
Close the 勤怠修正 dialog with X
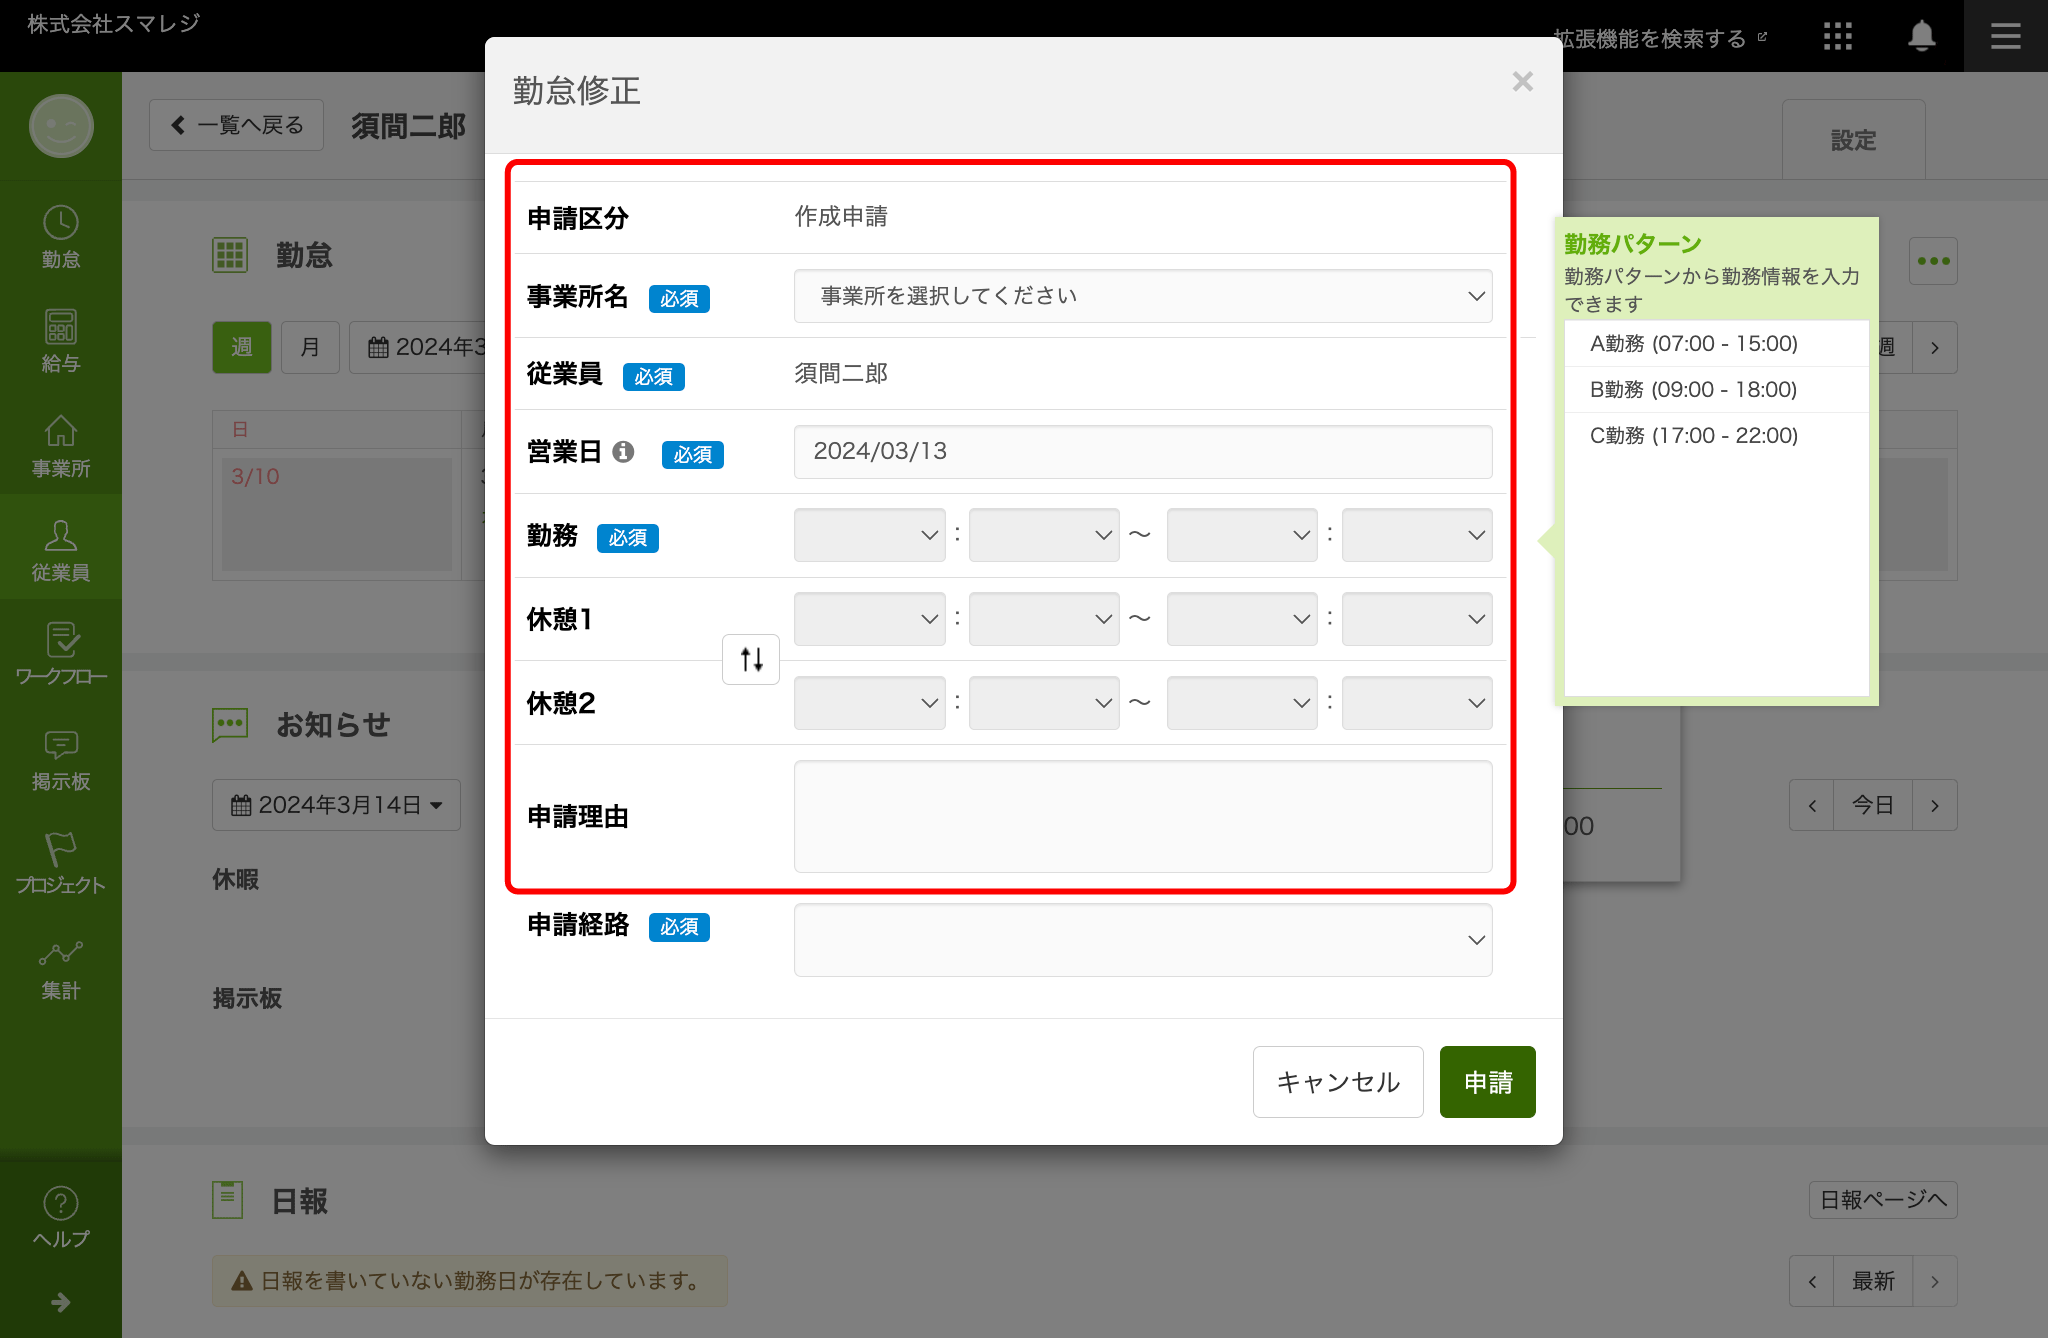[x=1522, y=82]
